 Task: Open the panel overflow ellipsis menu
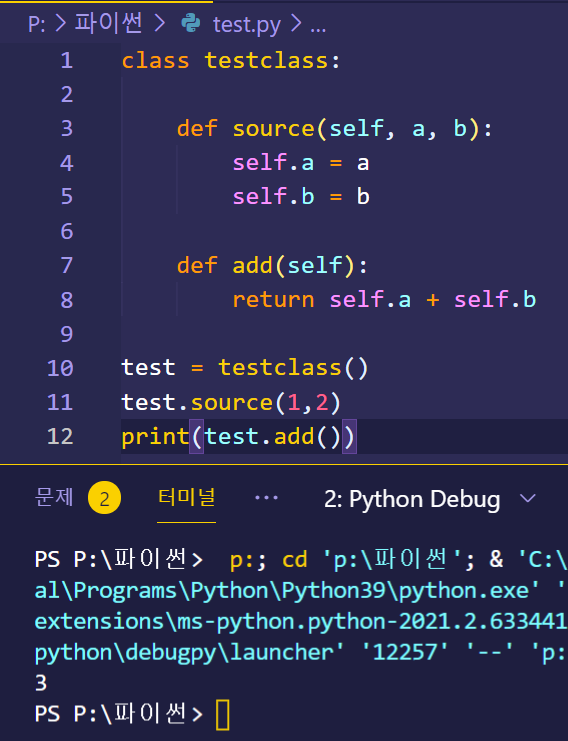pos(267,498)
